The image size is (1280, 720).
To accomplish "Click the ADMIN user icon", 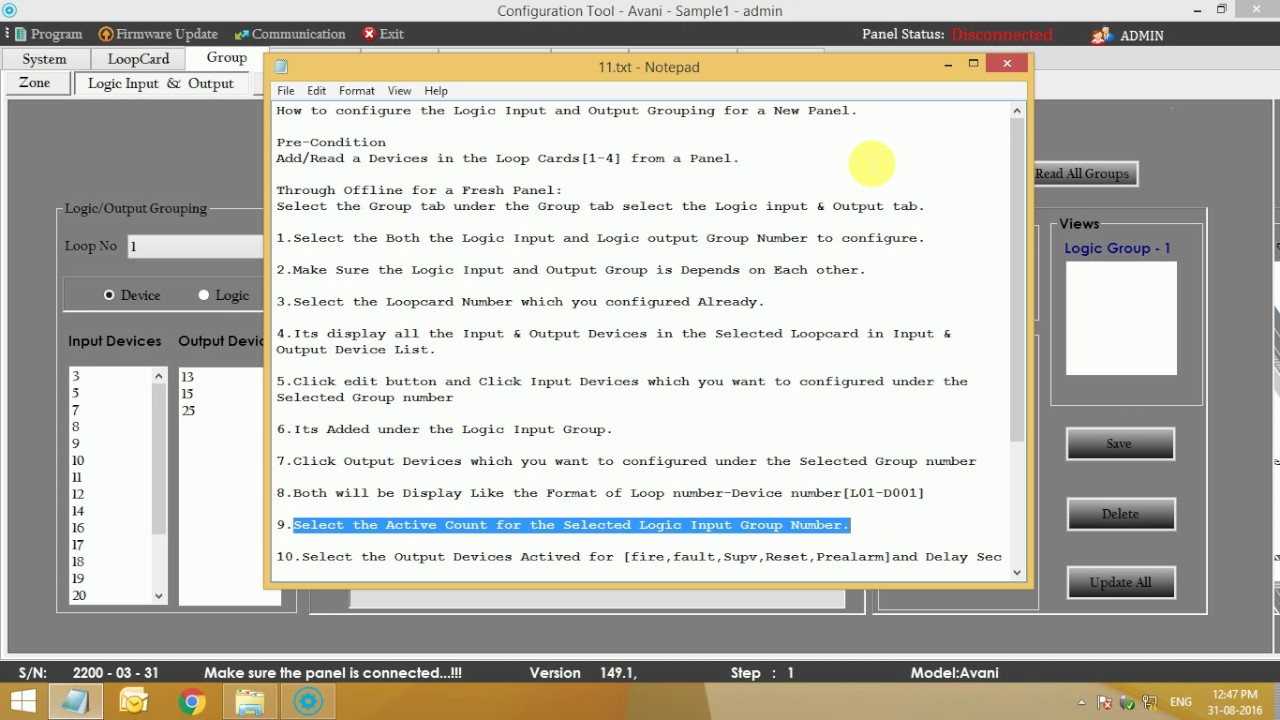I will pos(1102,35).
